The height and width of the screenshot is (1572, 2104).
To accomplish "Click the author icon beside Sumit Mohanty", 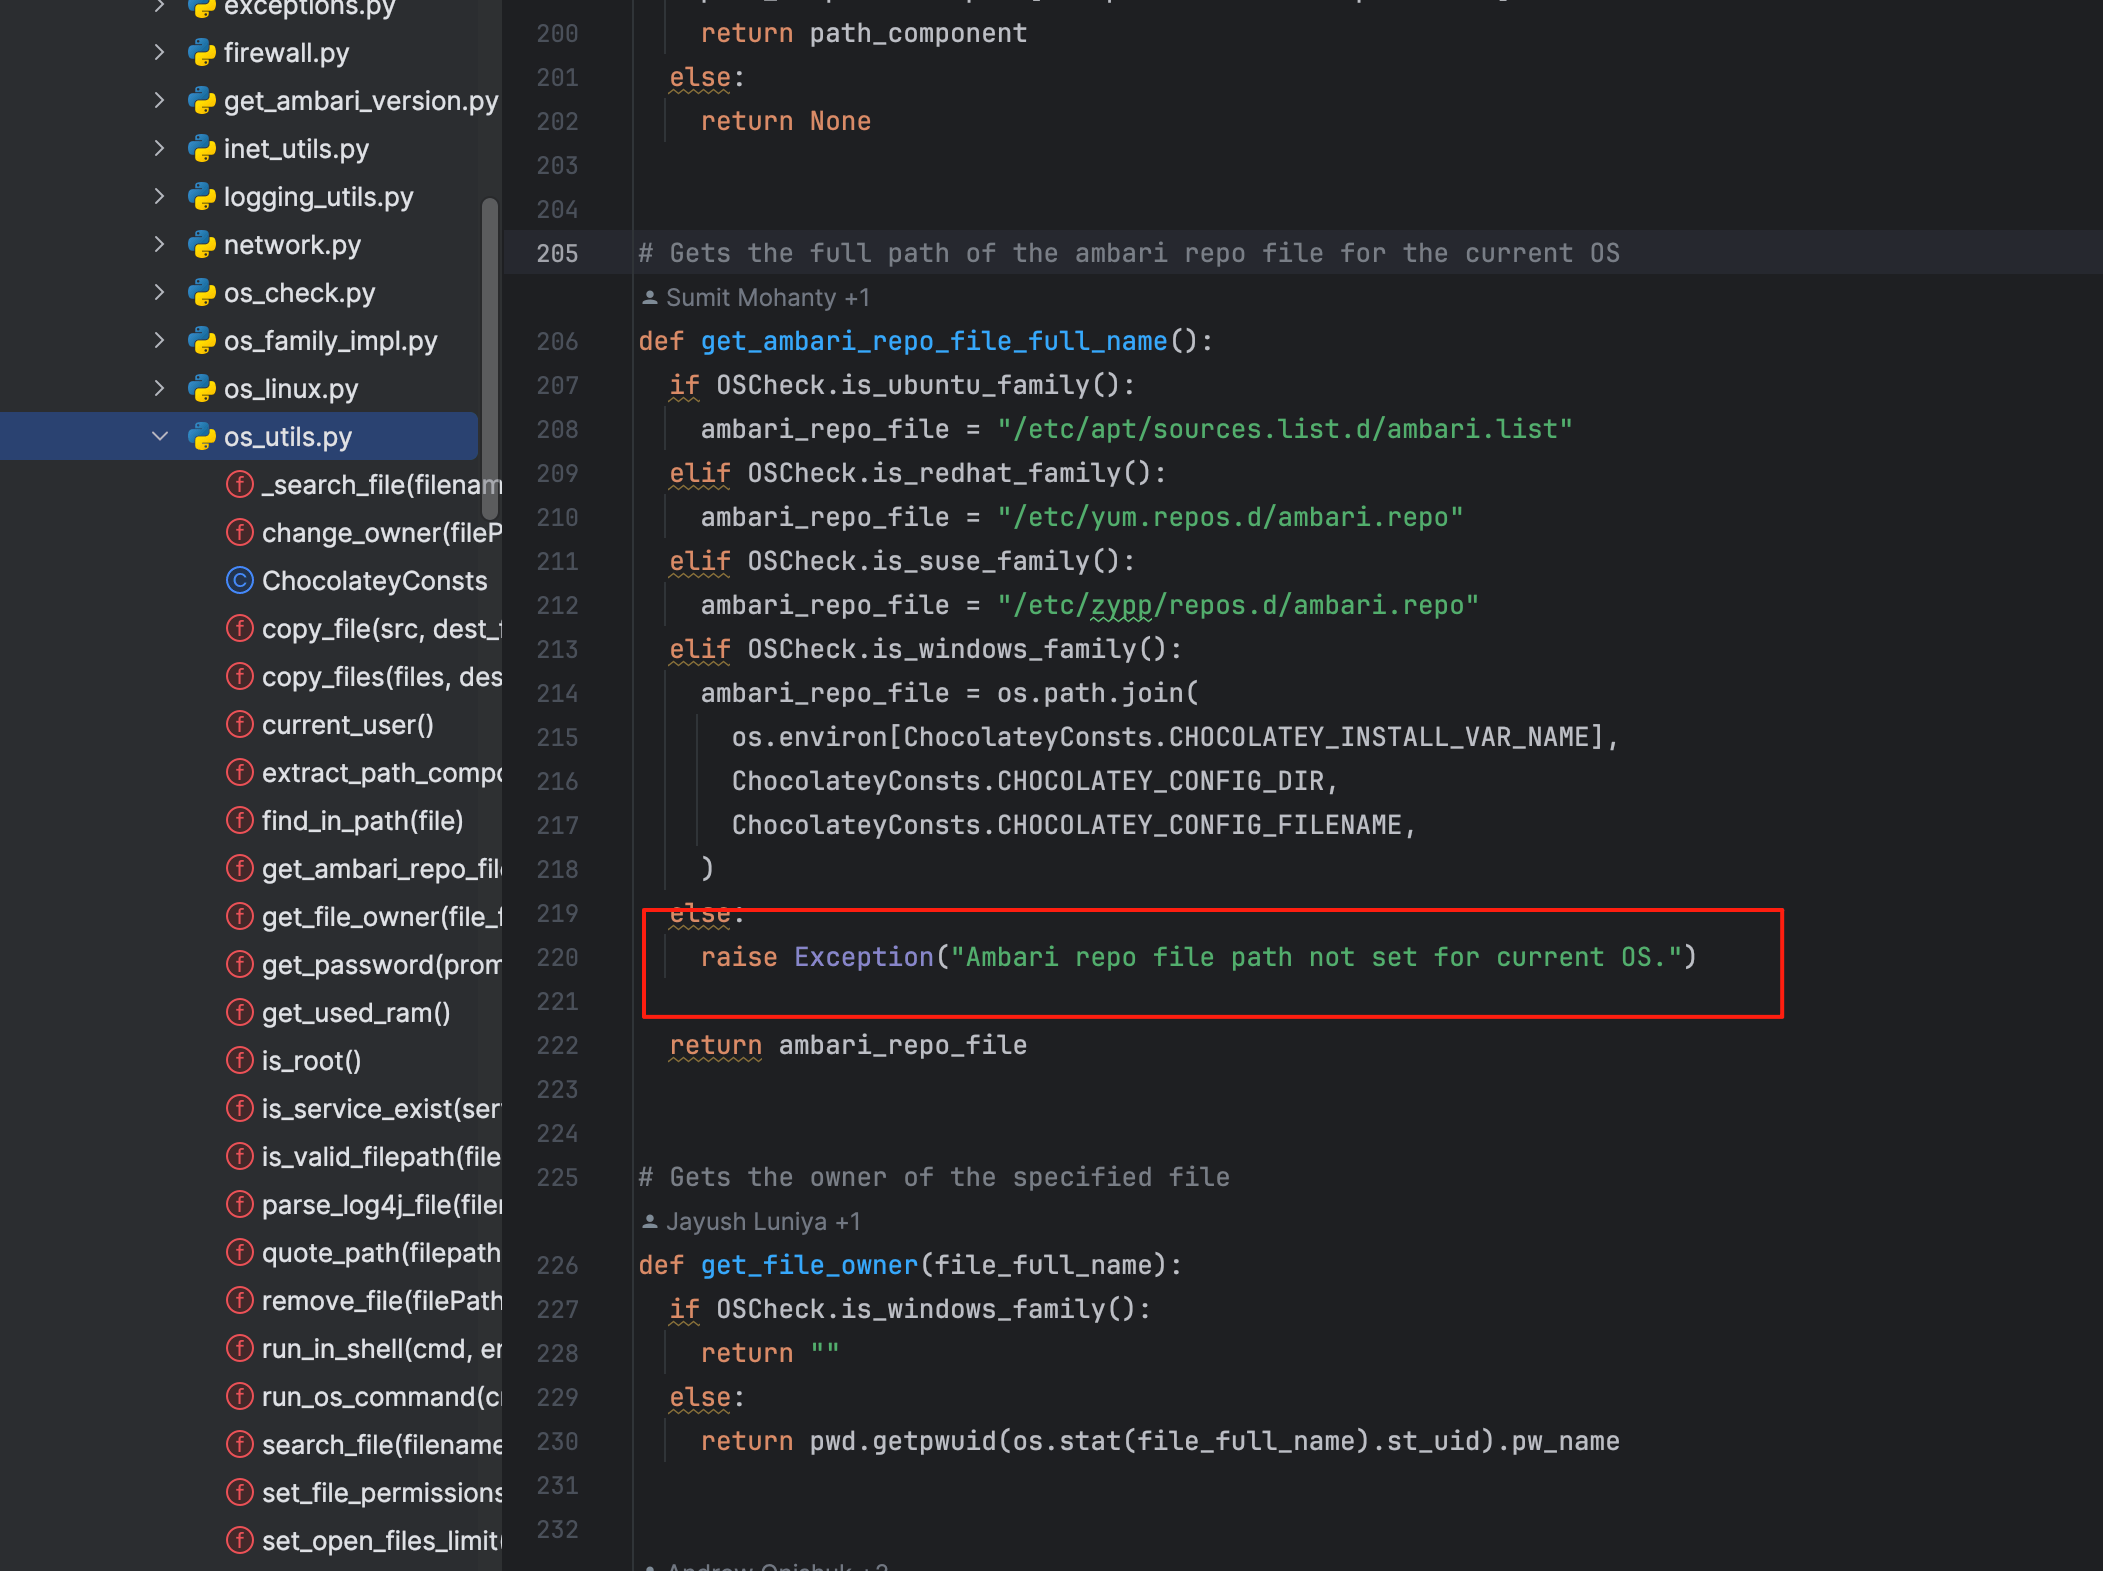I will tap(649, 298).
